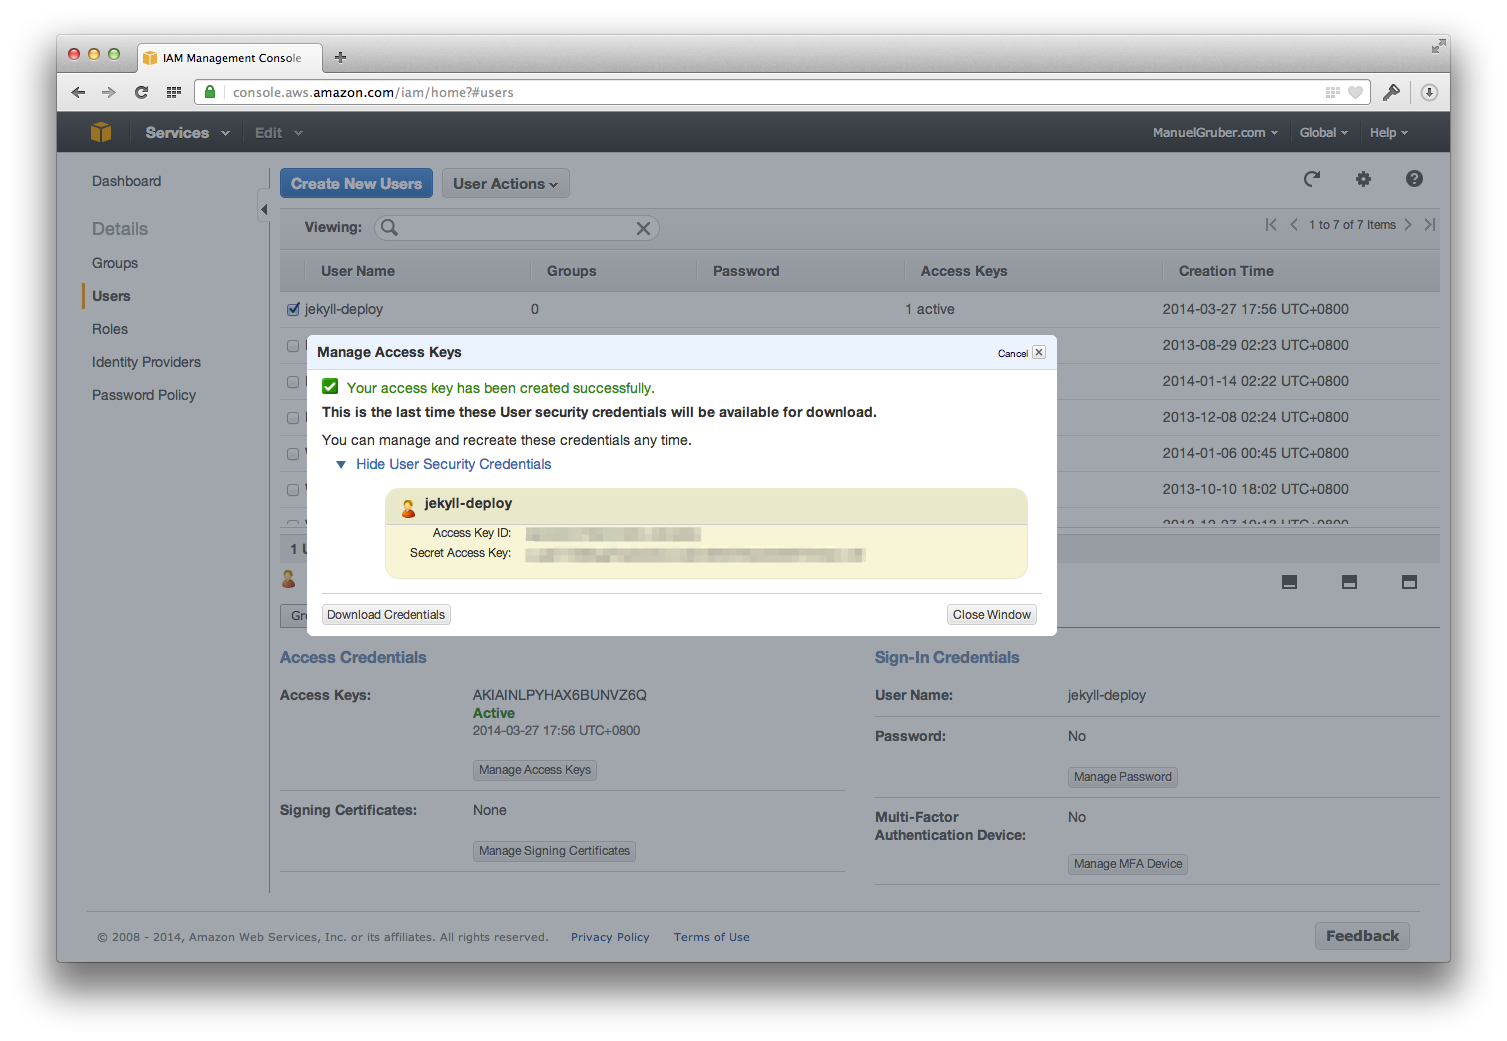Open a new tab with plus icon
The image size is (1507, 1041).
click(340, 57)
